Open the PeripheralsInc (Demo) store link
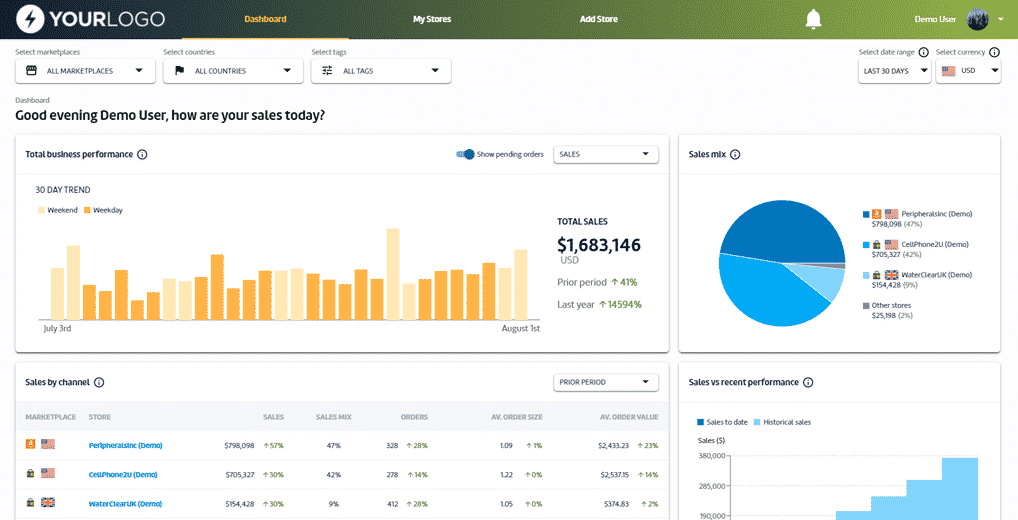Screen dimensions: 1018x520 125,445
